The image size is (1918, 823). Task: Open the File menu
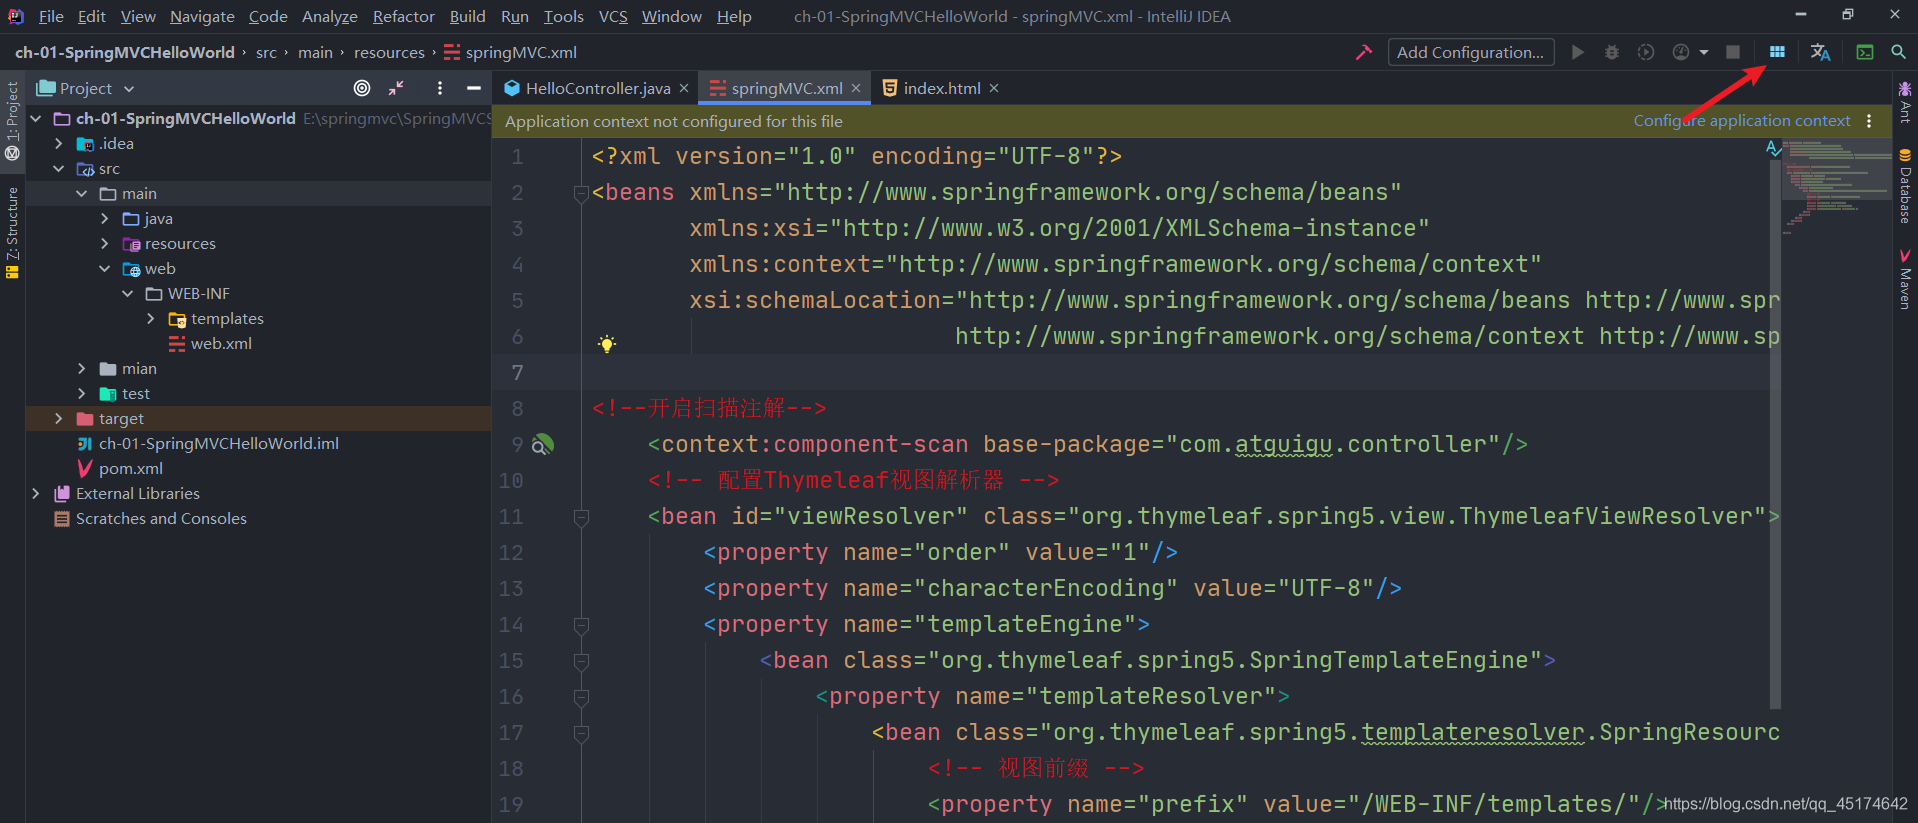pyautogui.click(x=51, y=16)
